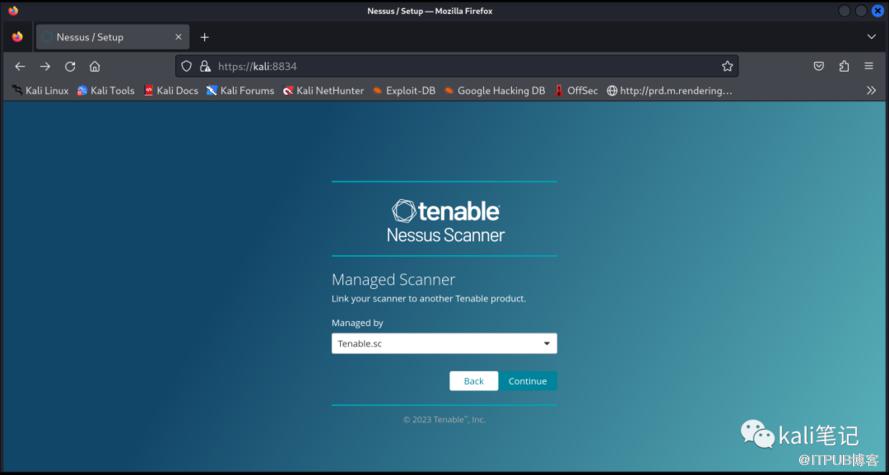The width and height of the screenshot is (889, 475).
Task: Click the 2023 Tenable, Inc. copyright text
Action: [444, 420]
